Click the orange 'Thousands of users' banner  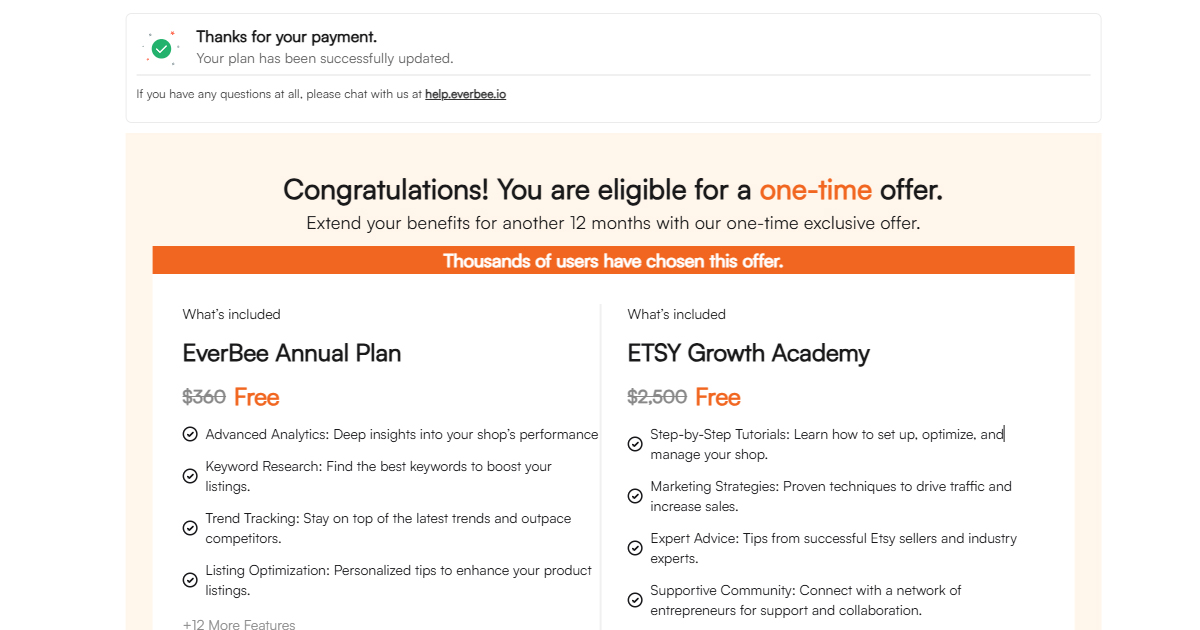click(613, 261)
